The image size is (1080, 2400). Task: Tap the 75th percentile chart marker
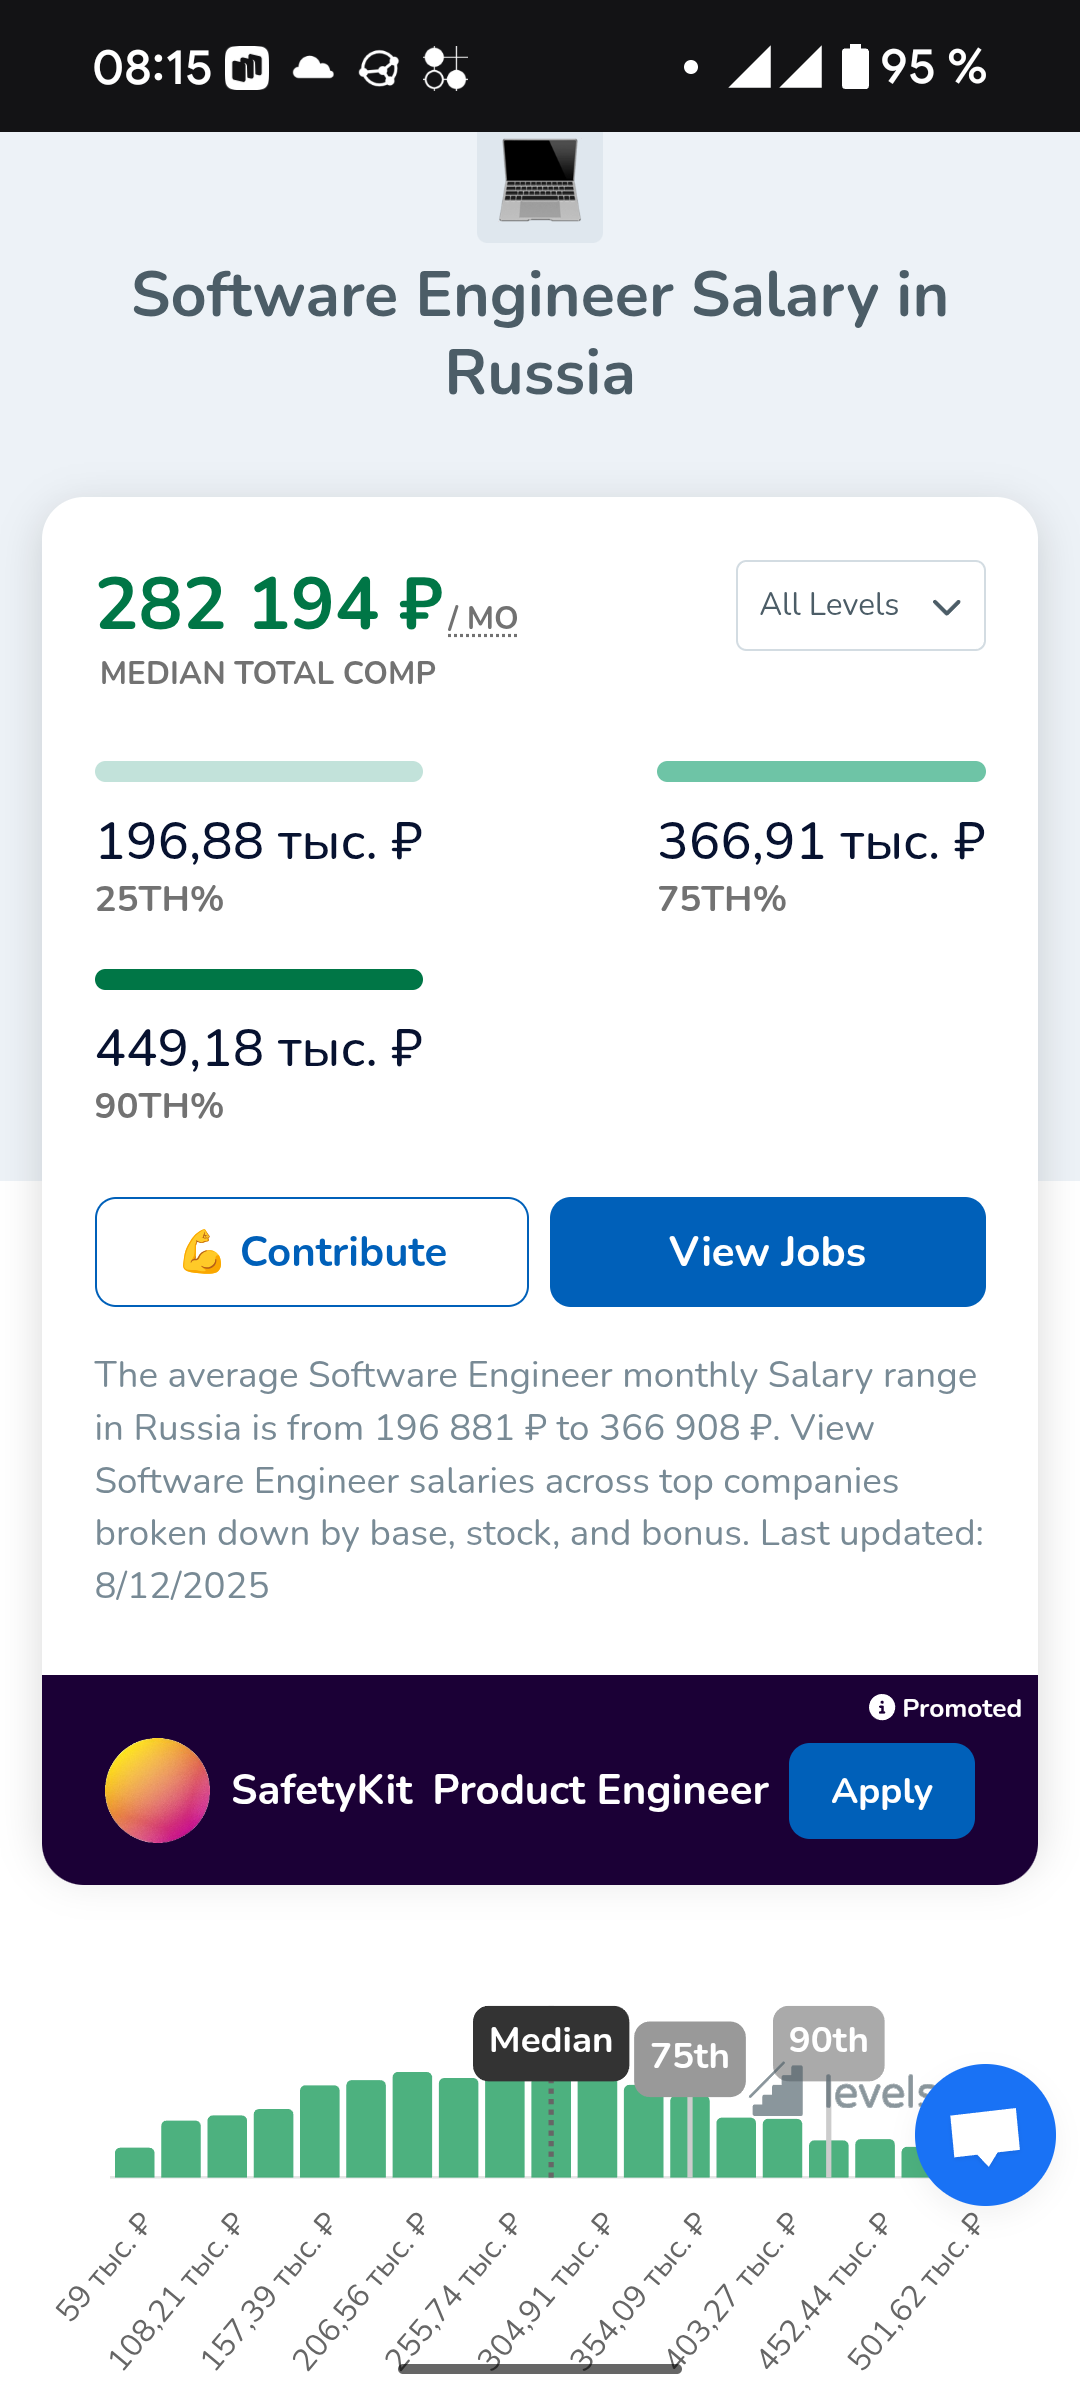(689, 2058)
